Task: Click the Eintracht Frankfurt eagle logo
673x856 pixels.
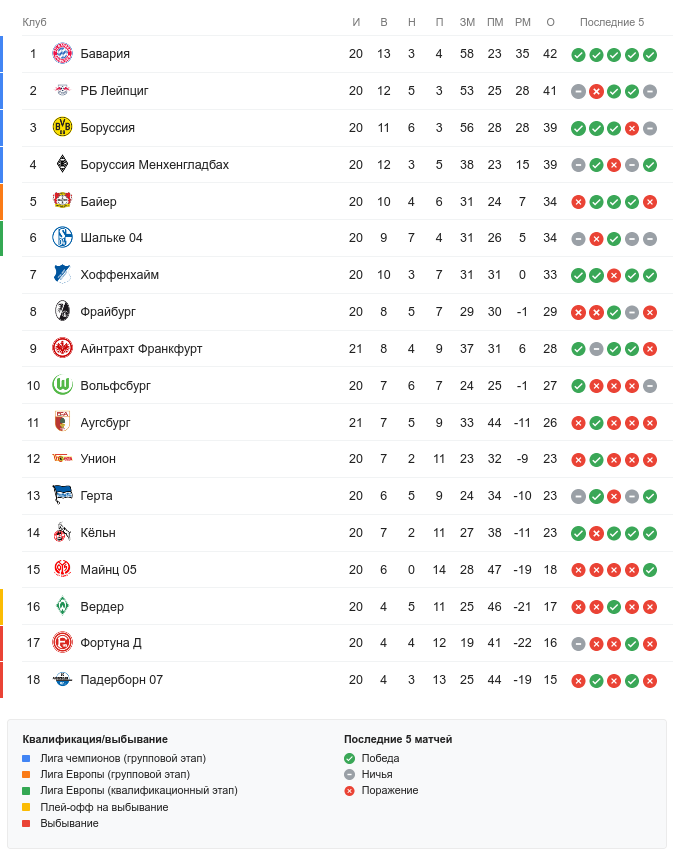Action: [x=63, y=348]
